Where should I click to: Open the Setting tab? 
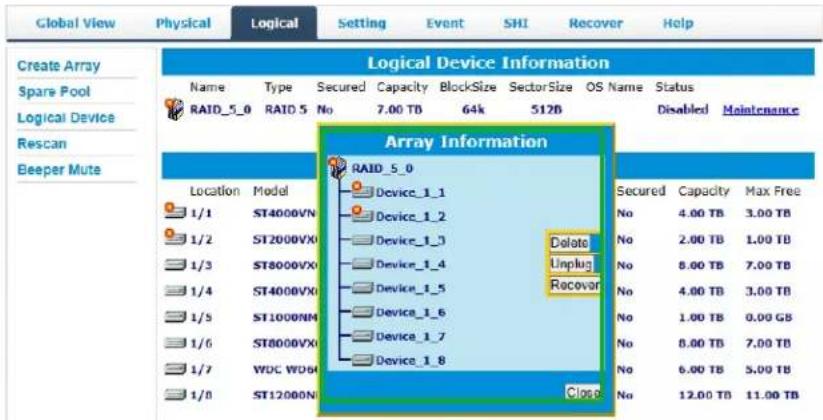[x=362, y=24]
